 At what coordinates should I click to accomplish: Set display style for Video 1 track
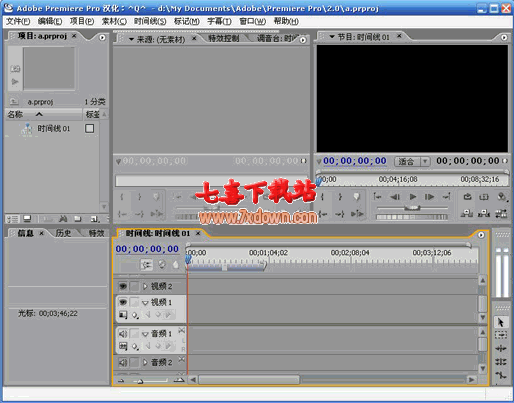[x=123, y=315]
